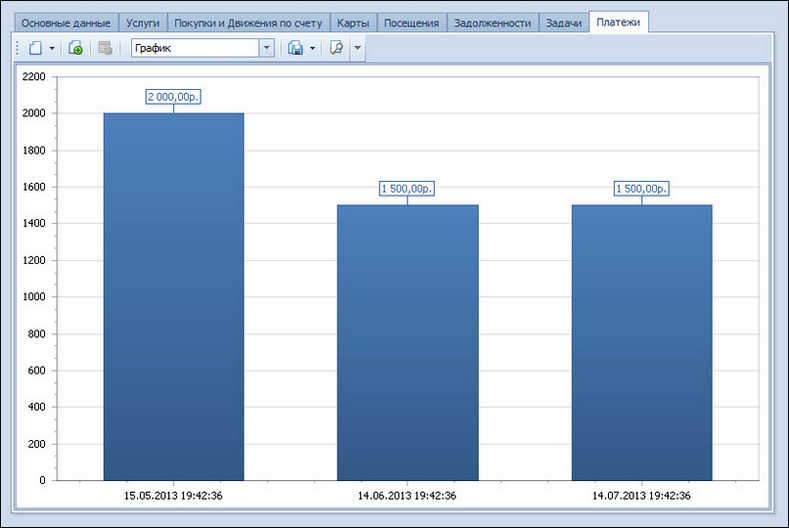Click the 14.06.2013 19:42:36 axis label
This screenshot has height=528, width=789.
(x=407, y=496)
